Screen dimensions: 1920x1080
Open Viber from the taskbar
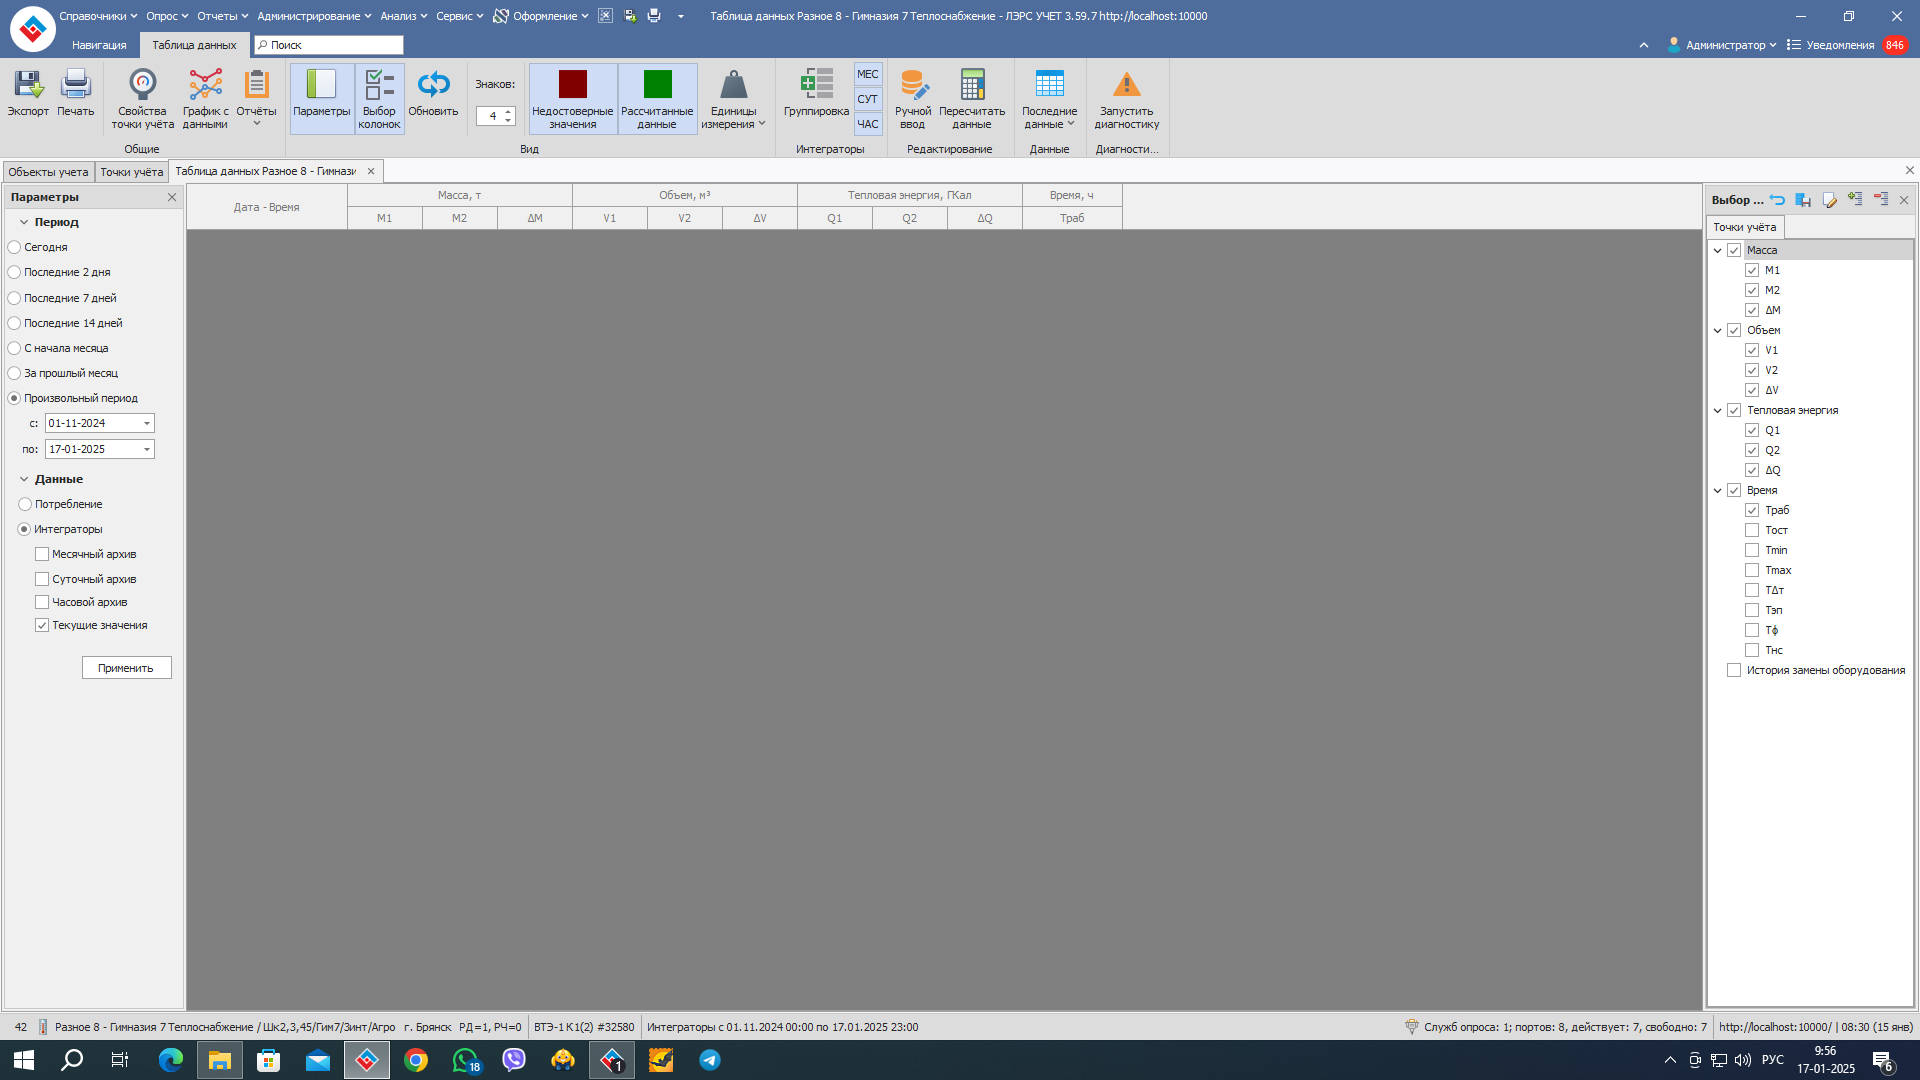(x=514, y=1060)
